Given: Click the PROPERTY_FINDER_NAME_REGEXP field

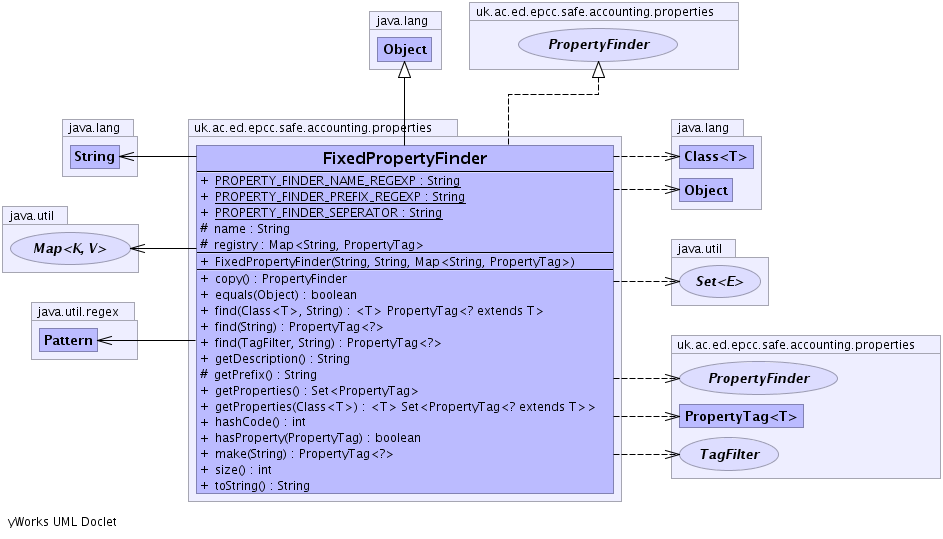Looking at the screenshot, I should [x=337, y=181].
